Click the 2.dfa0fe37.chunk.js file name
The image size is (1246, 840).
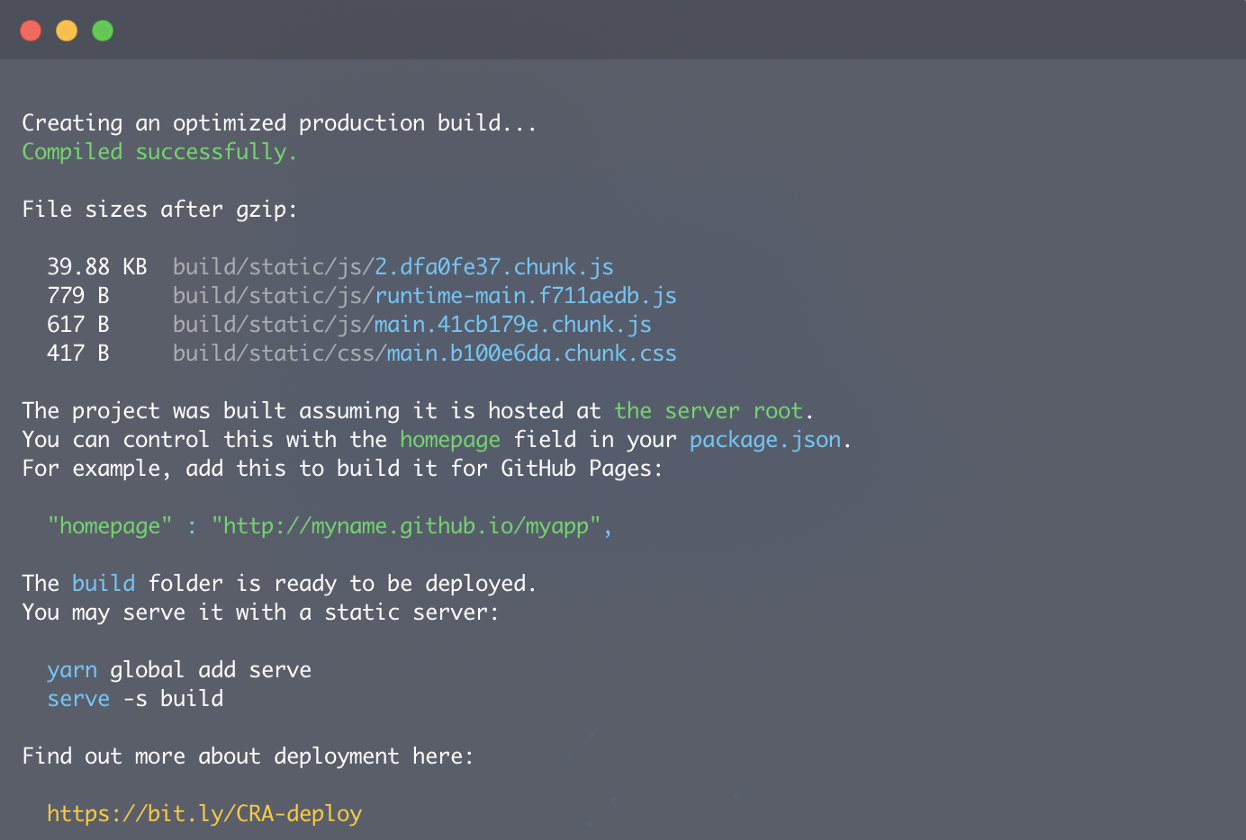(493, 267)
